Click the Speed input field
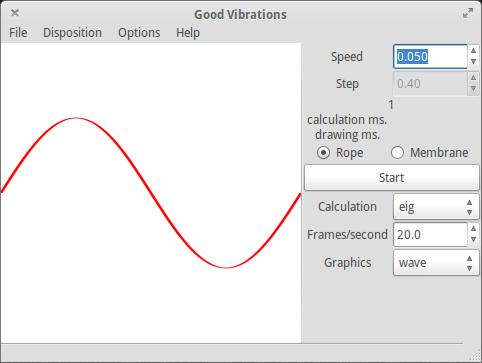Image resolution: width=482 pixels, height=363 pixels. pyautogui.click(x=430, y=57)
